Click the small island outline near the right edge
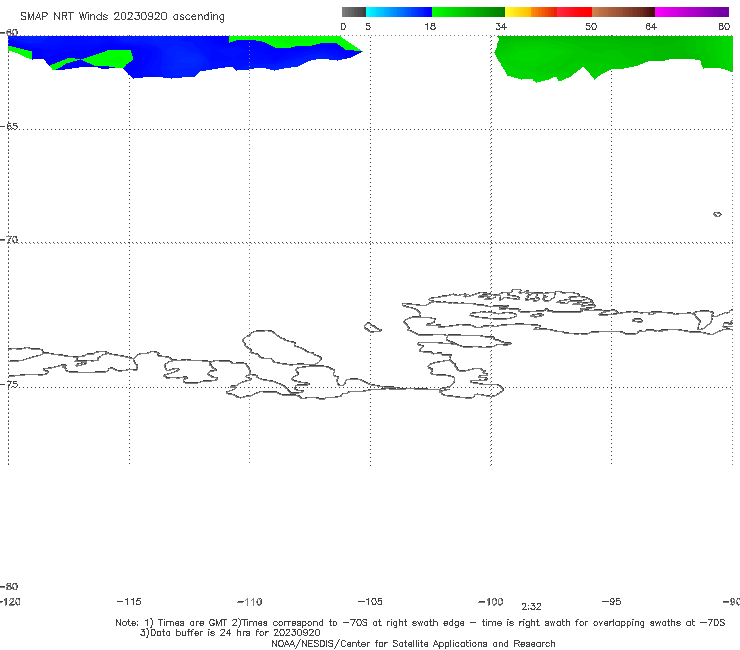740x650 pixels. (717, 214)
